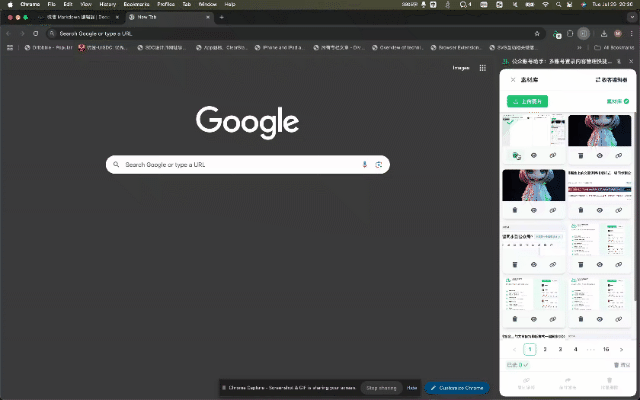Click the pagination ellipsis to jump pages
The width and height of the screenshot is (640, 400).
coord(591,349)
